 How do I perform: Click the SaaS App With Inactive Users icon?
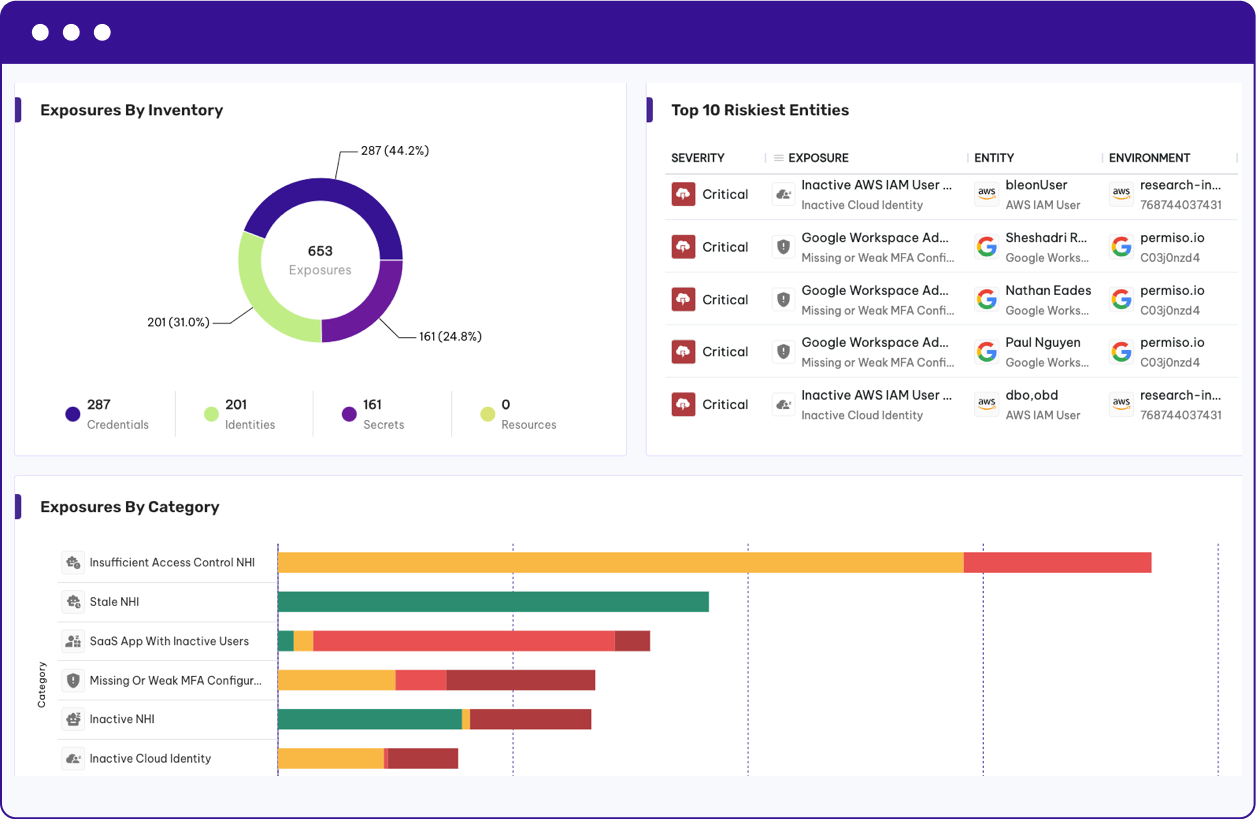point(73,641)
